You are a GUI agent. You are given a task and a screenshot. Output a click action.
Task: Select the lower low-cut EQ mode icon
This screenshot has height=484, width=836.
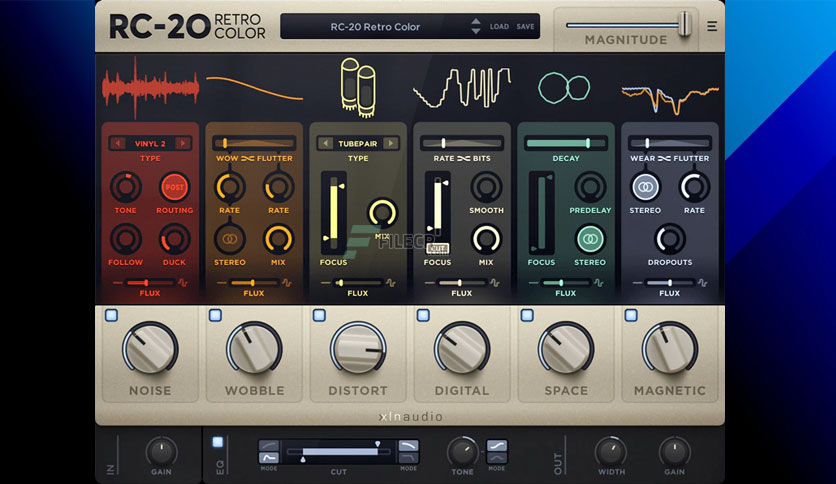[269, 458]
